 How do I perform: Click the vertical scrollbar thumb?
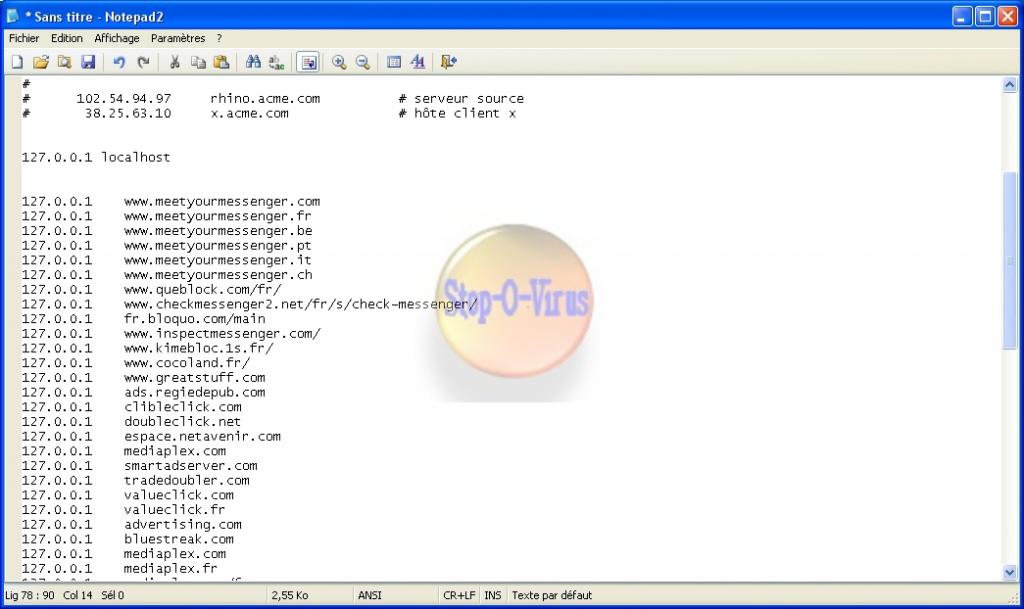[1010, 261]
